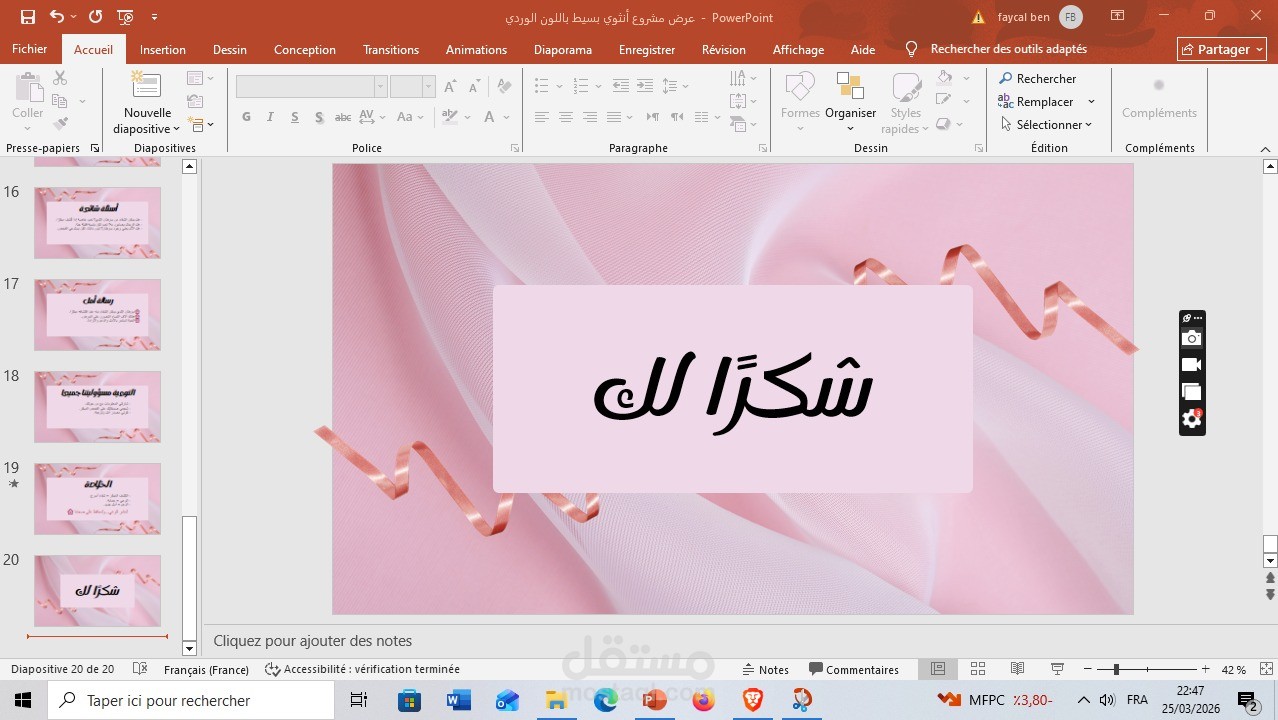Toggle underline formatting with the S button

coord(295,117)
